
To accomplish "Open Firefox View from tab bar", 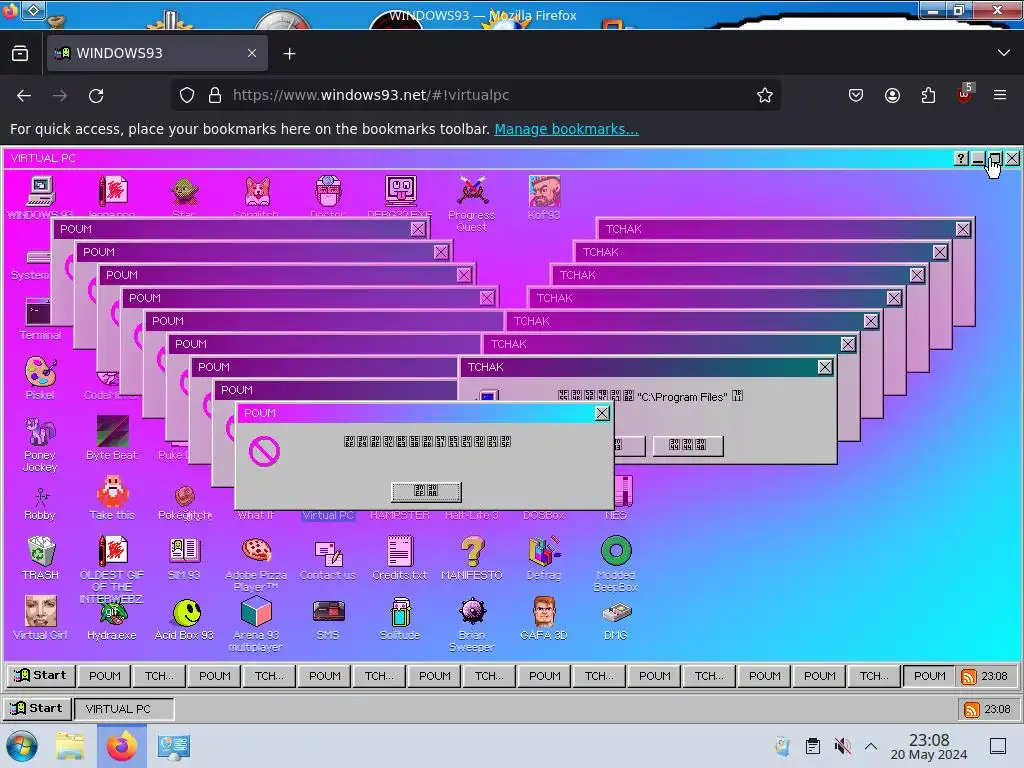I will tap(20, 53).
